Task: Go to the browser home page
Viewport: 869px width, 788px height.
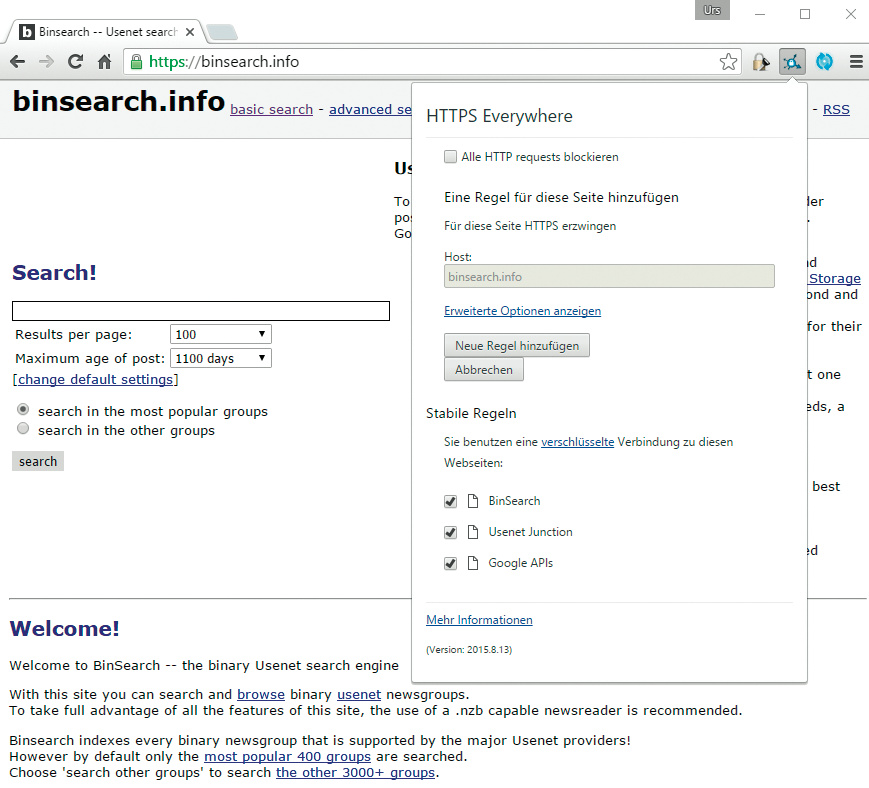Action: pyautogui.click(x=104, y=62)
